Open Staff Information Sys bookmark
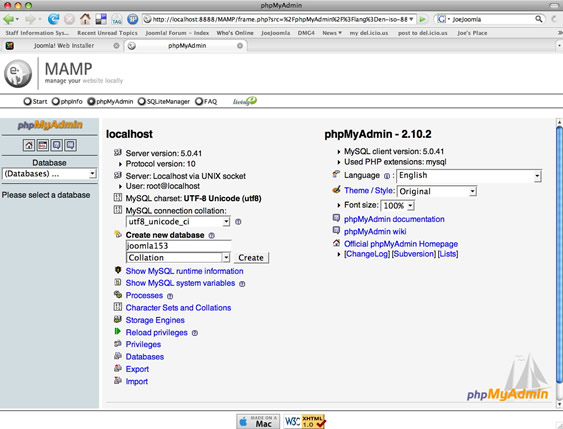 click(x=37, y=33)
